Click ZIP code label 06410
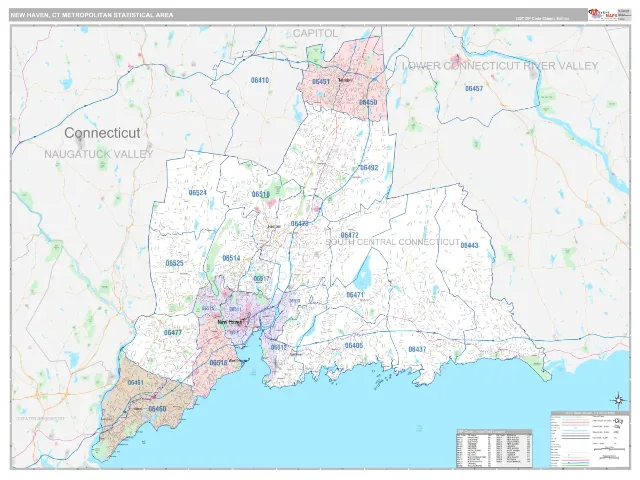This screenshot has width=640, height=480. [x=260, y=80]
